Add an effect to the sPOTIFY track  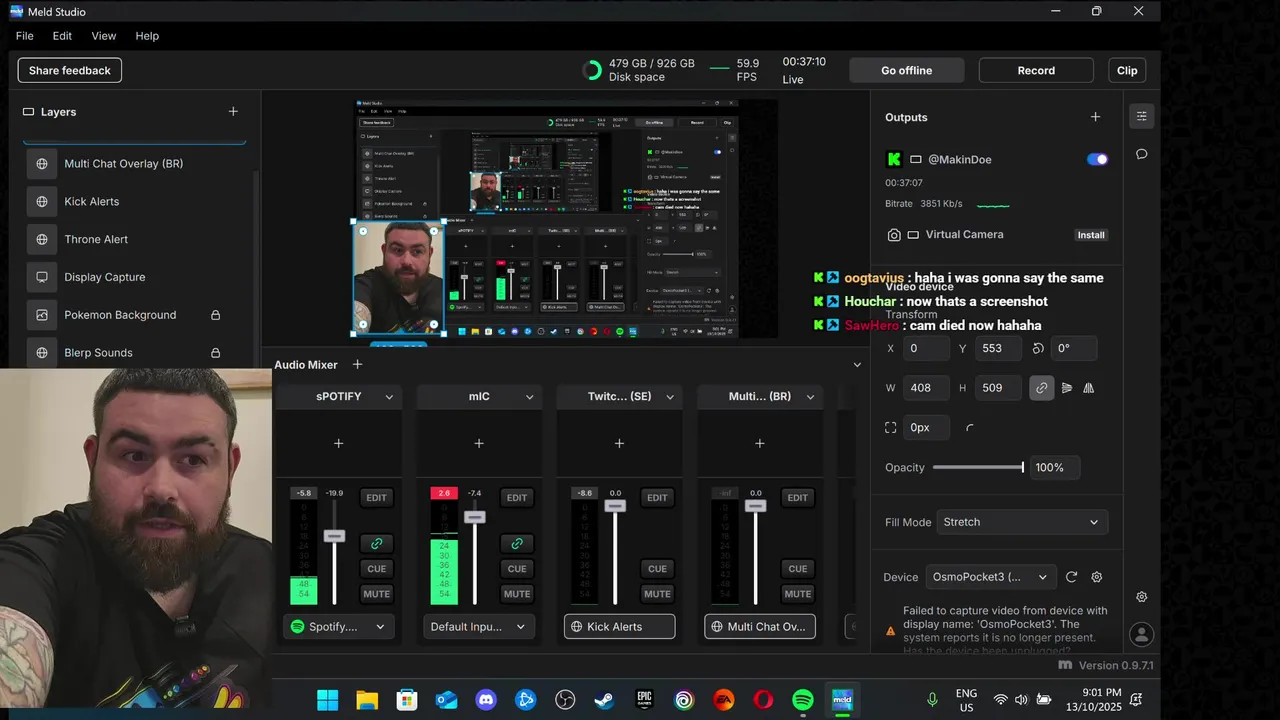click(x=338, y=443)
